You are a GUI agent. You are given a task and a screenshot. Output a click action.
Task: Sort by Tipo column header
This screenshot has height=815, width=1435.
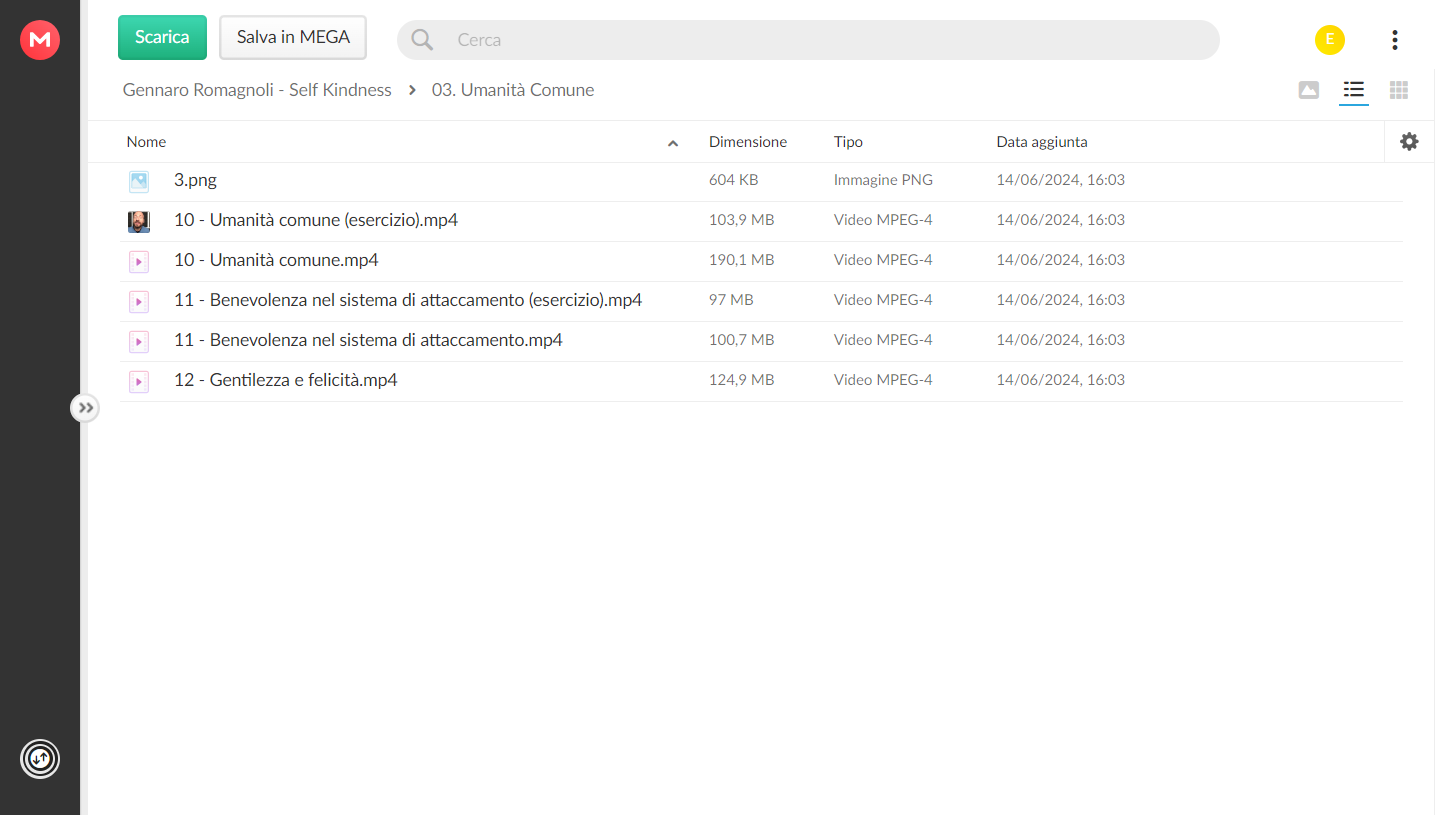point(848,142)
